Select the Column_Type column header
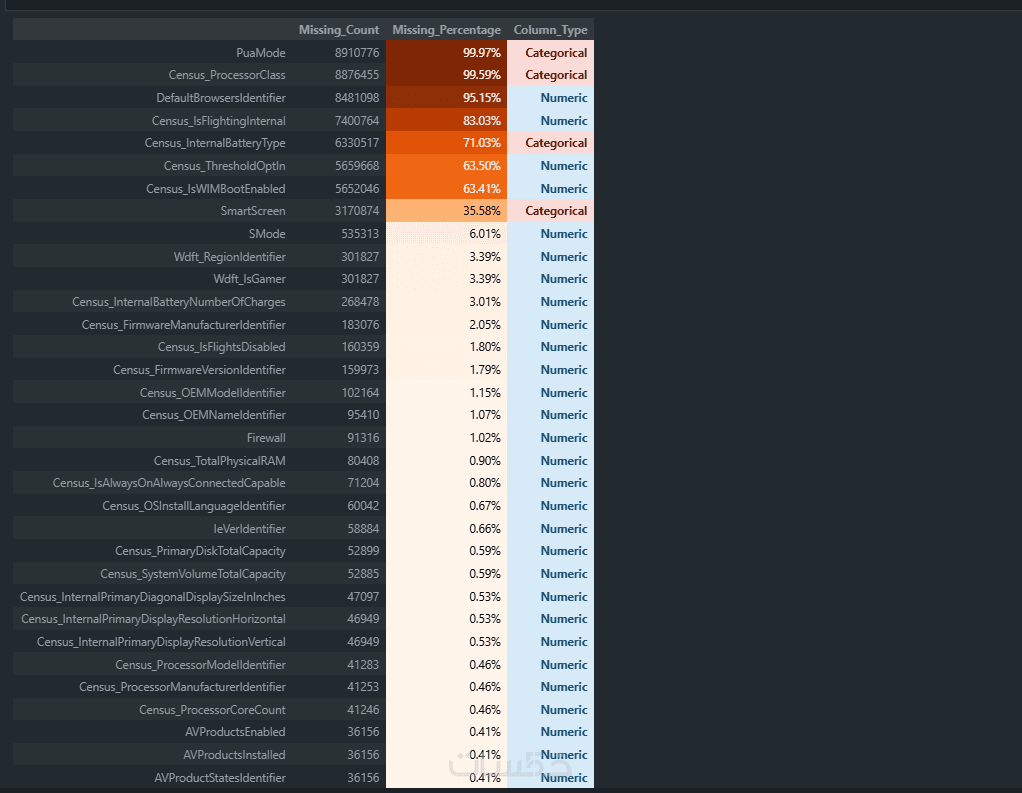 coord(550,30)
